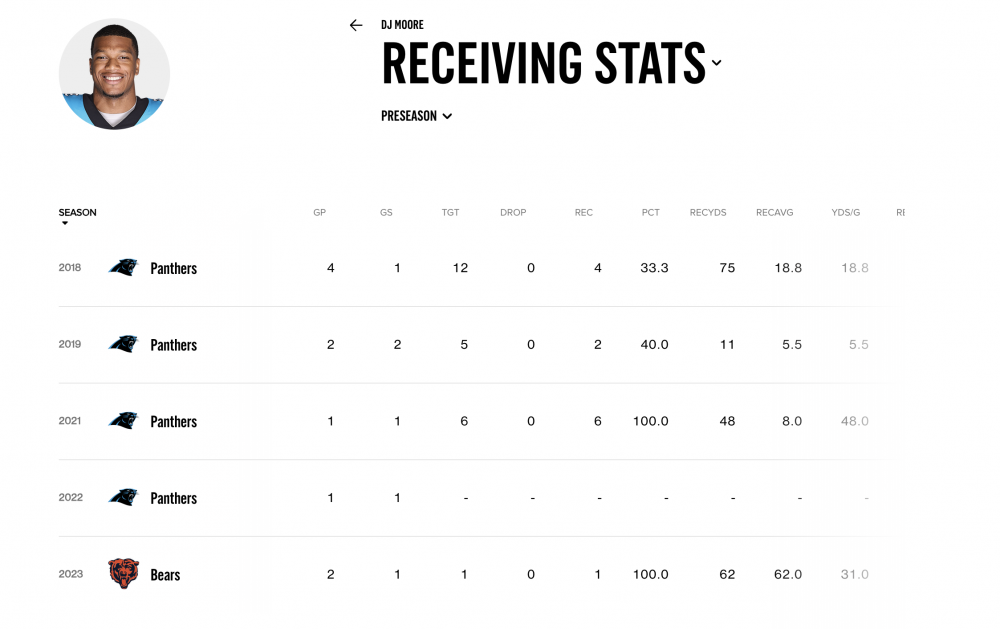Viewport: 1000px width, 629px height.
Task: Click the Bears logo in the 2023 row
Action: point(123,574)
